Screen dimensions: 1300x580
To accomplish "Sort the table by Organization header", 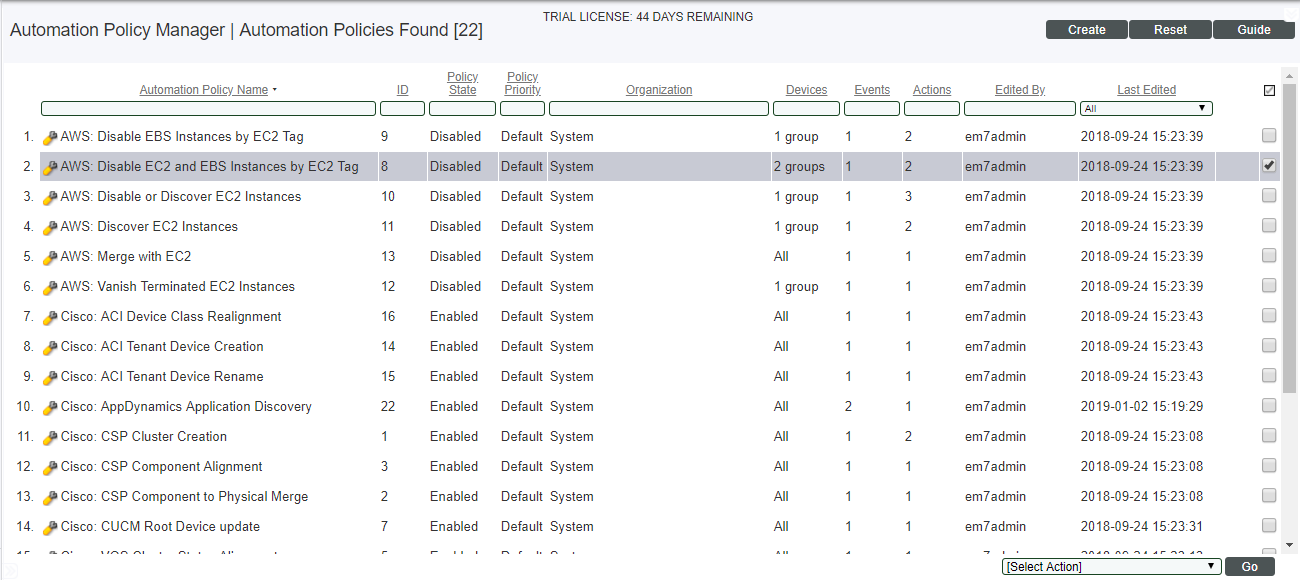I will coord(659,90).
